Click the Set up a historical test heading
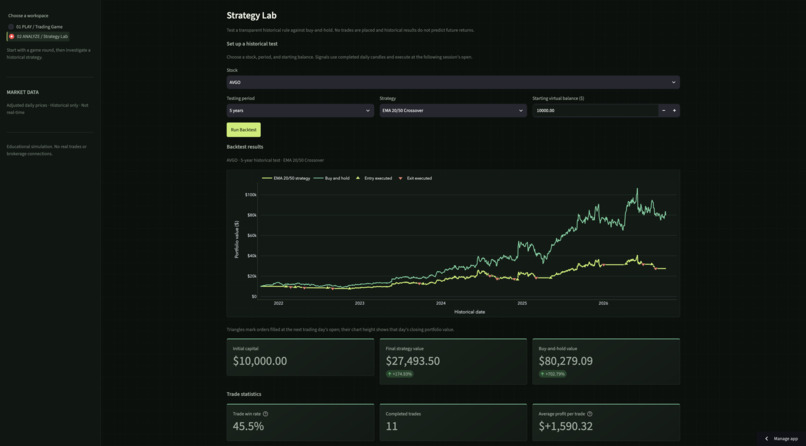This screenshot has width=806, height=446. pos(252,44)
